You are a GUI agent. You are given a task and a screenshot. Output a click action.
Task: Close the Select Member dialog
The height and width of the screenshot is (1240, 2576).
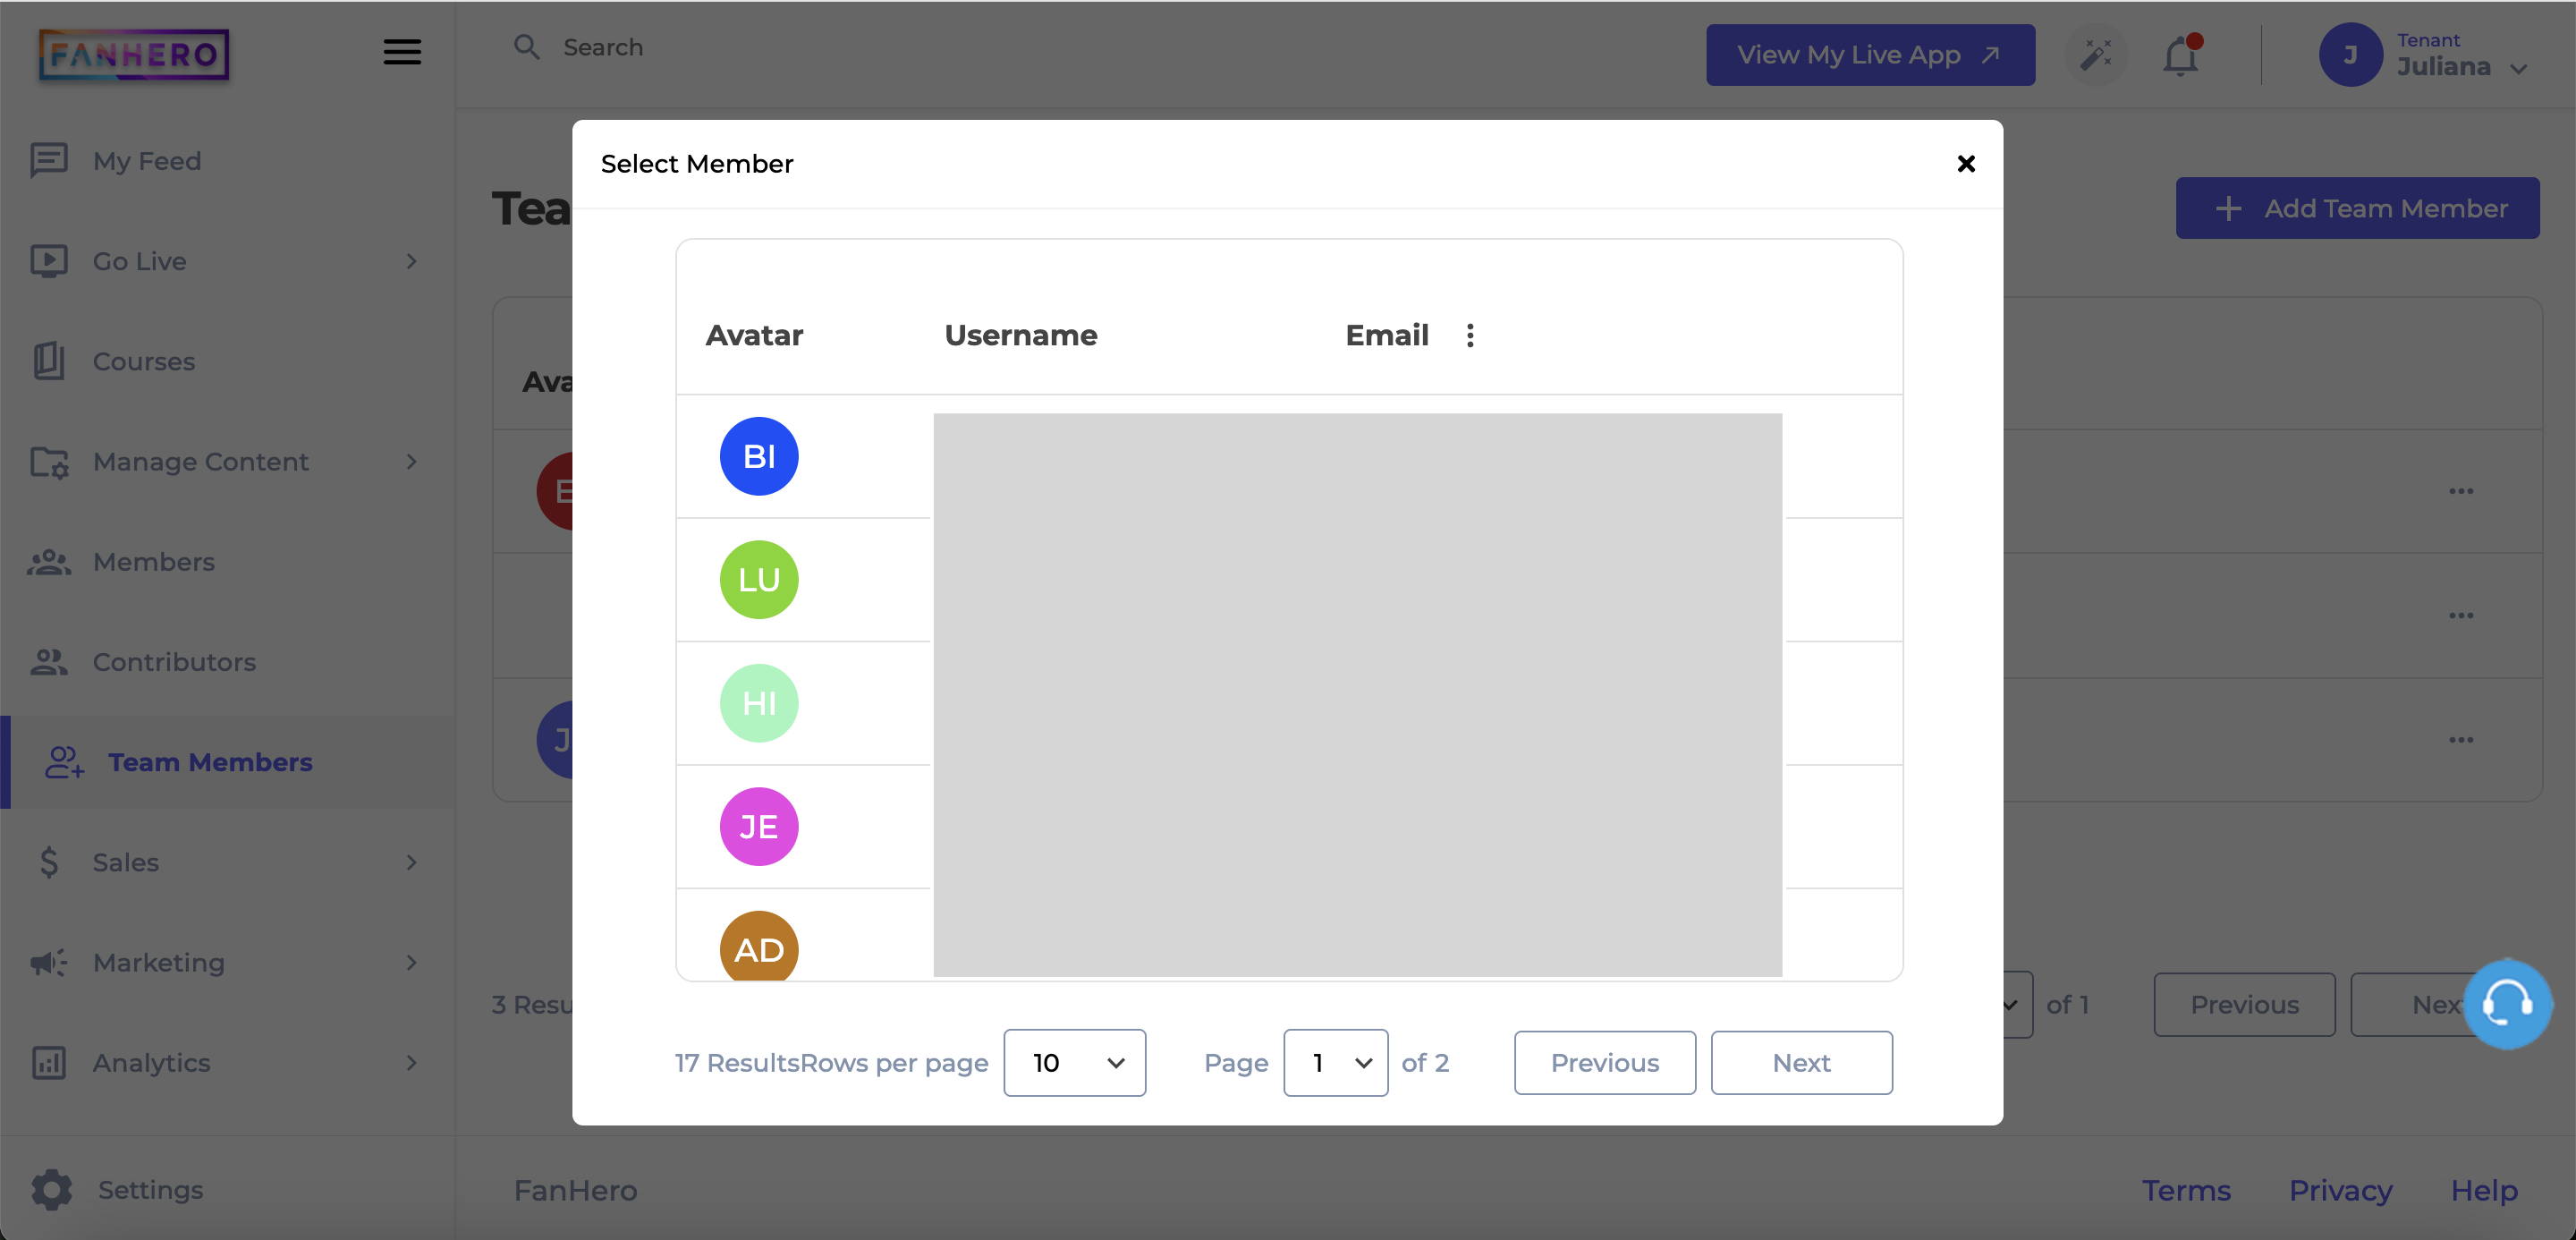click(x=1965, y=164)
